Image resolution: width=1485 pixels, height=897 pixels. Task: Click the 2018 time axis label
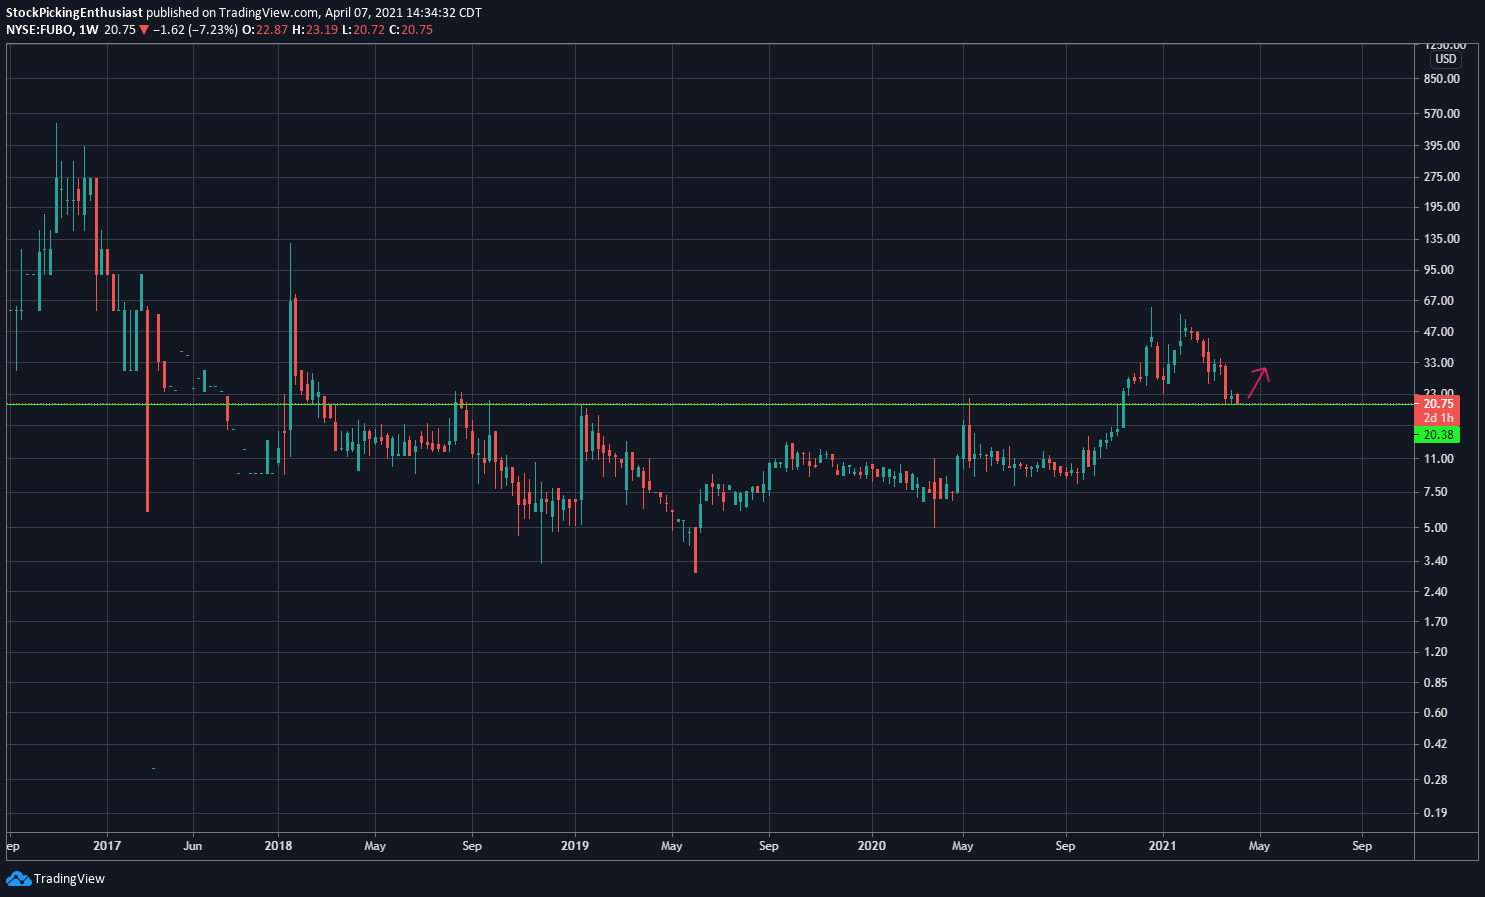click(x=279, y=846)
